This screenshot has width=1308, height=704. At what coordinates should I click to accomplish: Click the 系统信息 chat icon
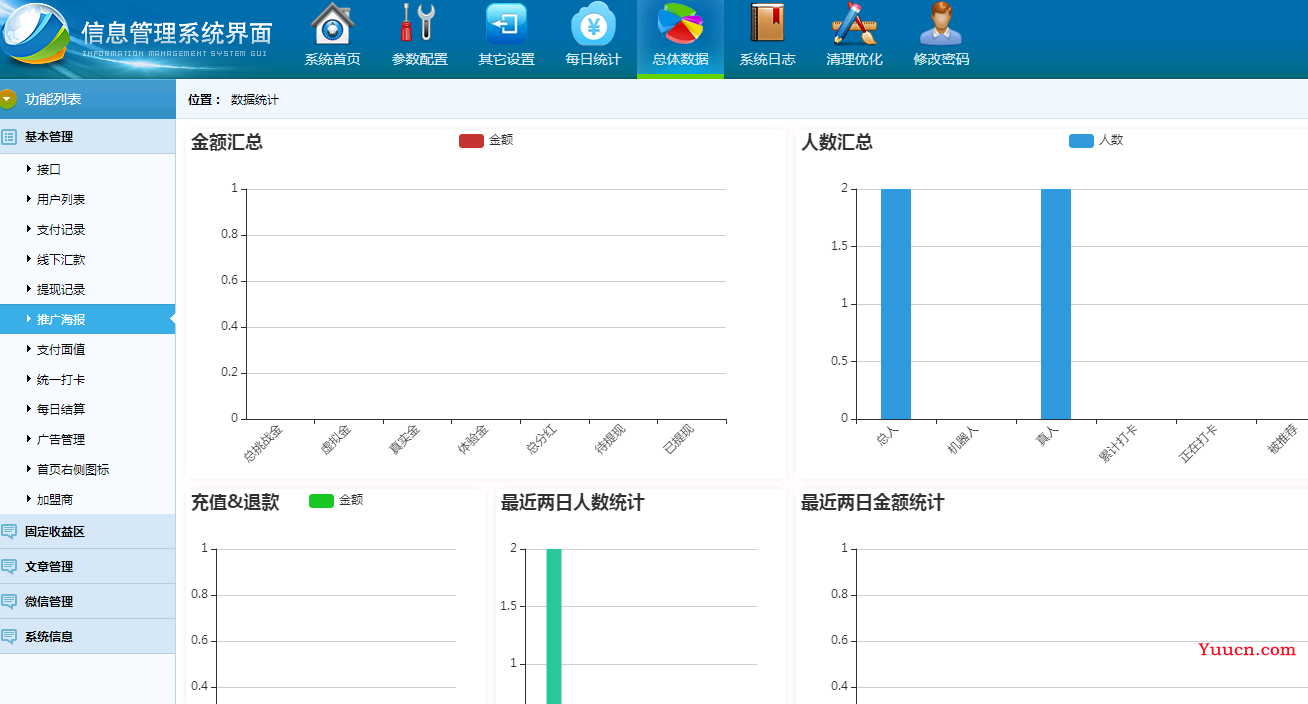(x=9, y=636)
